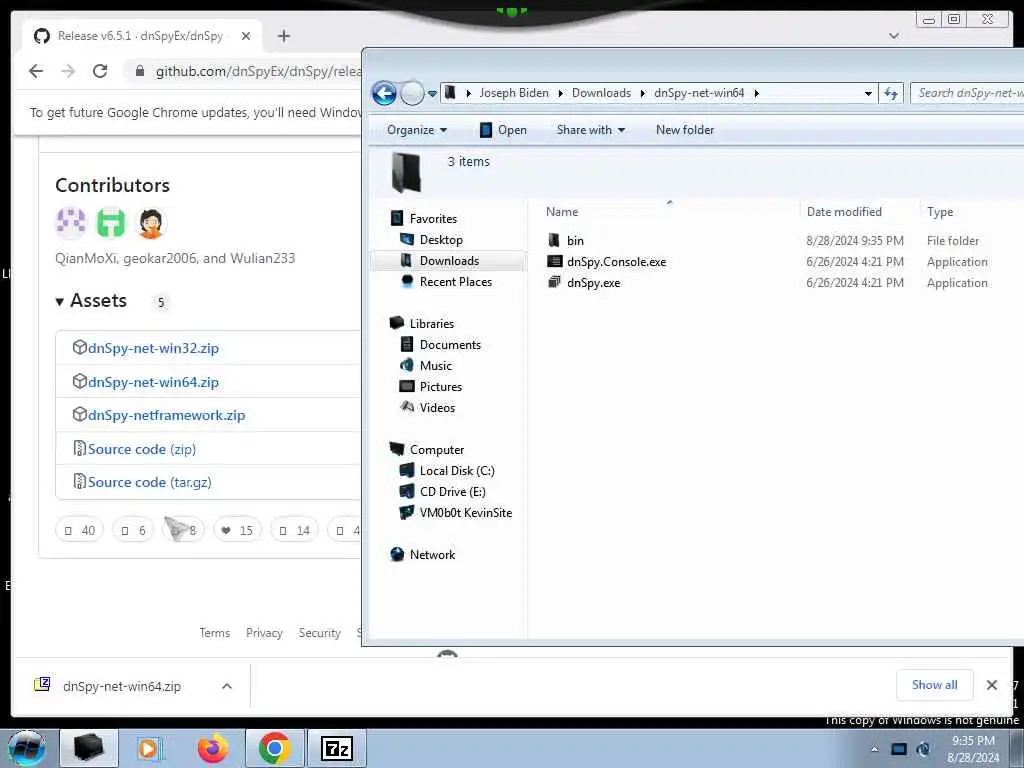The image size is (1024, 768).
Task: Open CD Drive (E:) in the navigation pane
Action: 453,491
